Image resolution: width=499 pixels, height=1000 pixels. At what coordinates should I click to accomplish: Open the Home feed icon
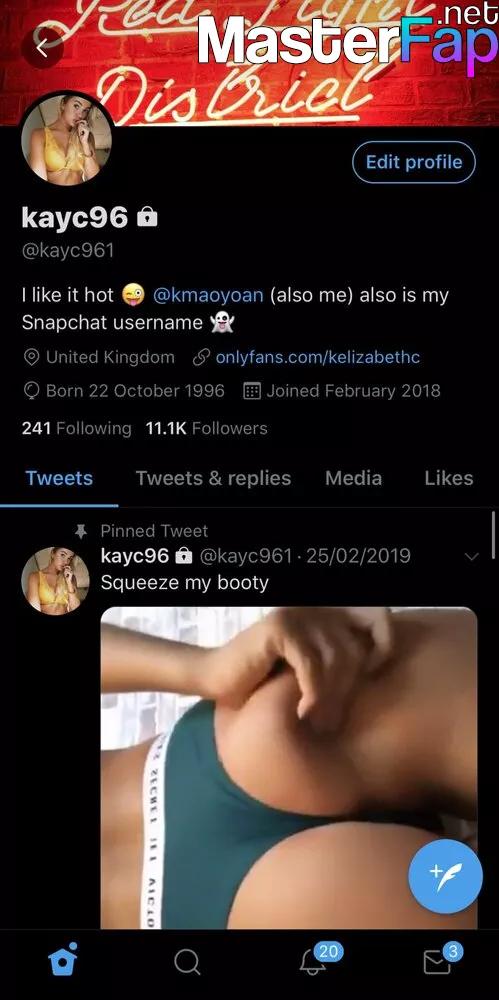63,958
